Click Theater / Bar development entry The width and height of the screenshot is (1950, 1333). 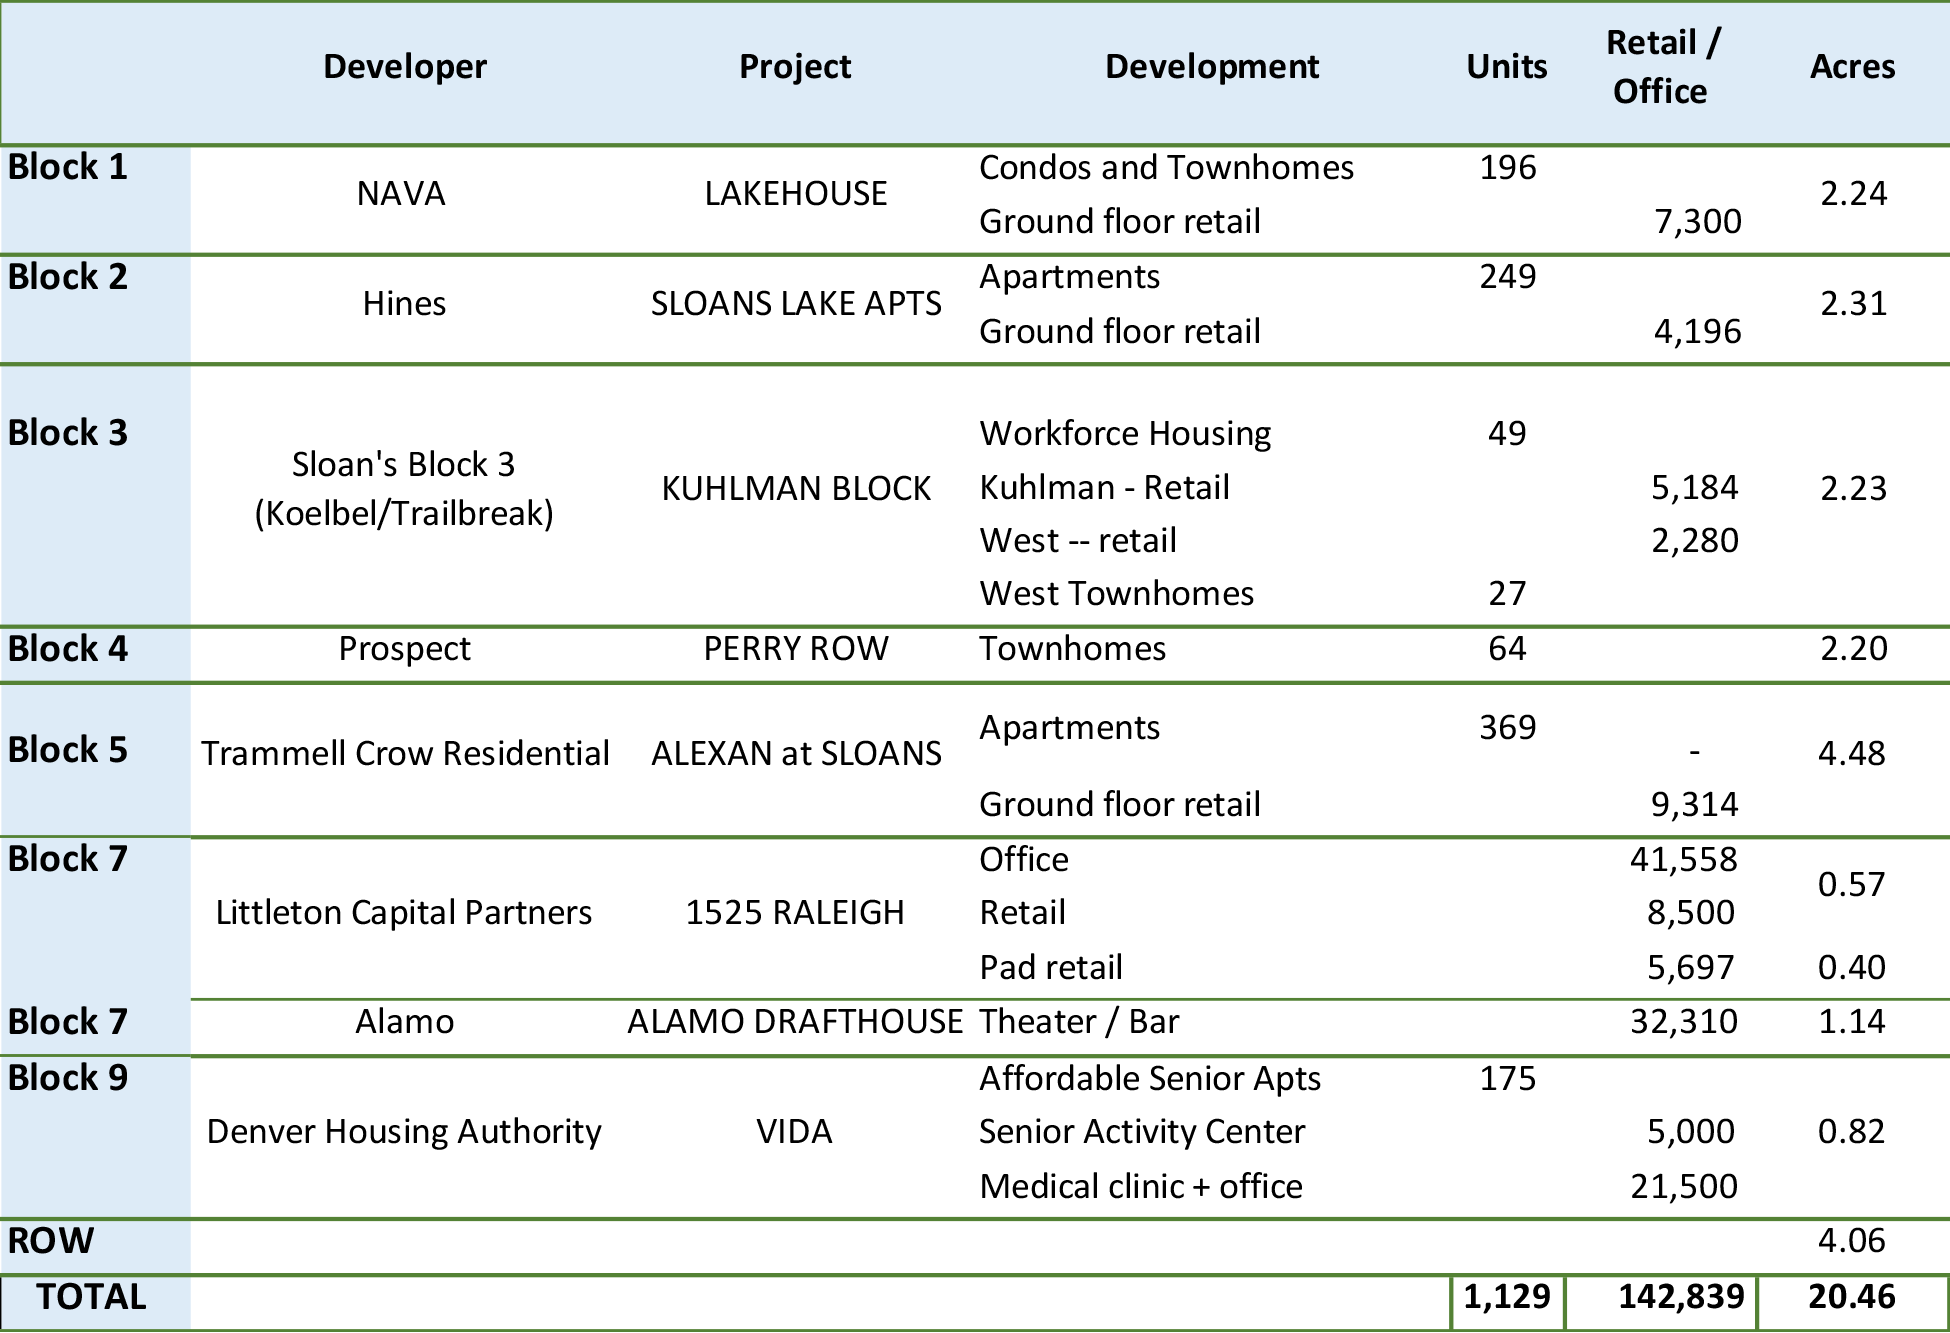[1079, 1022]
